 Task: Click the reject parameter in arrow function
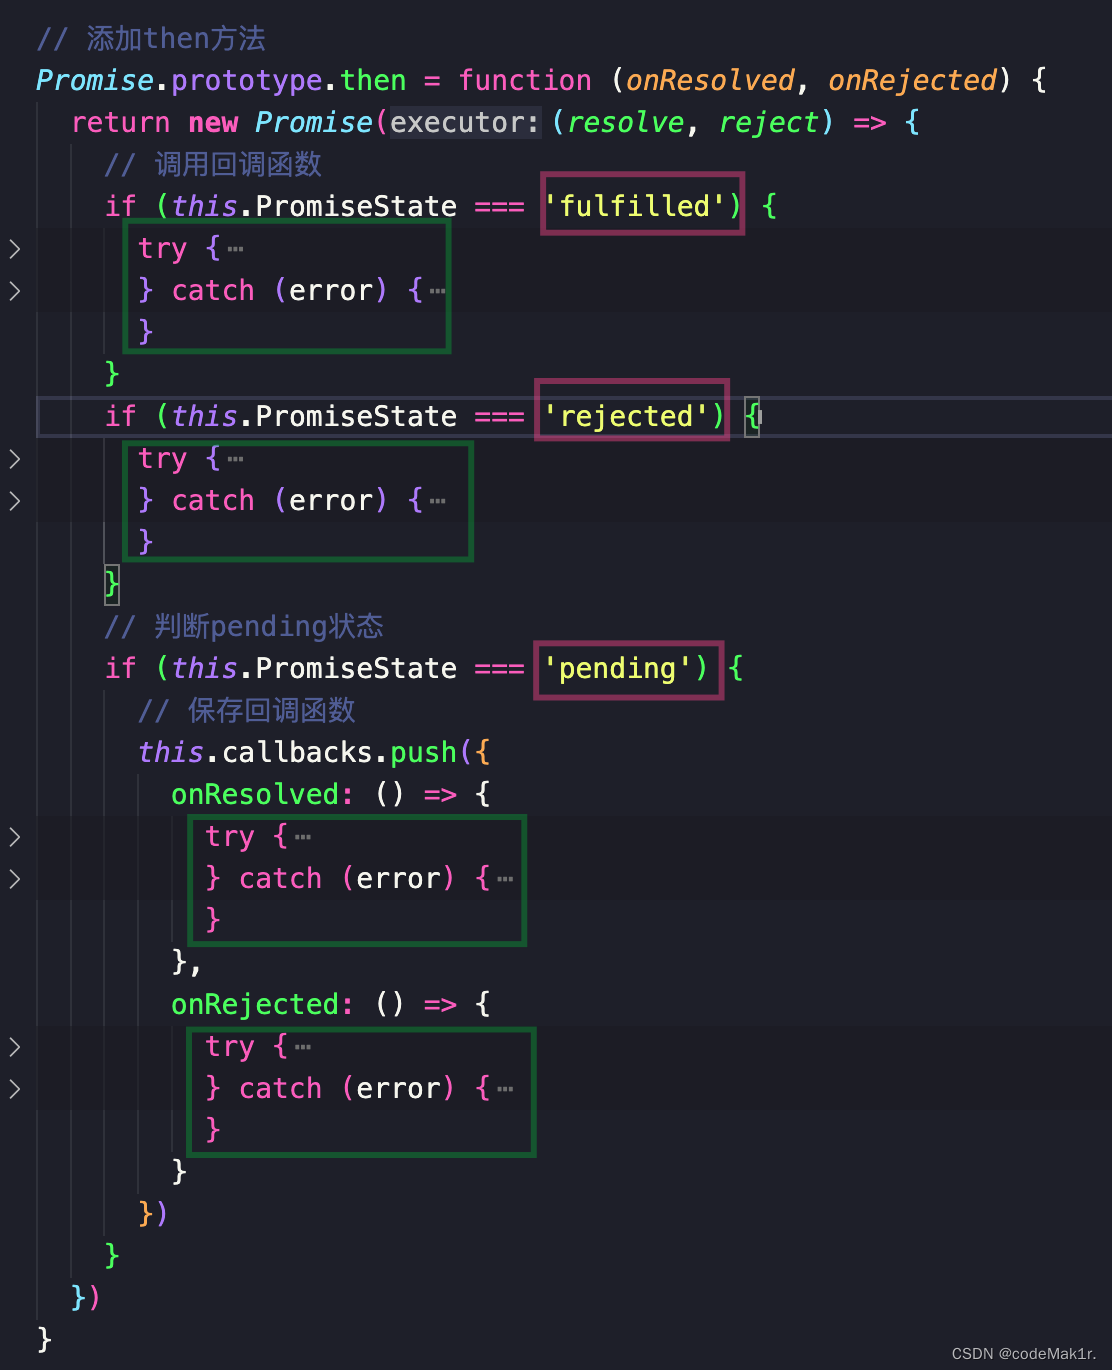pos(768,123)
